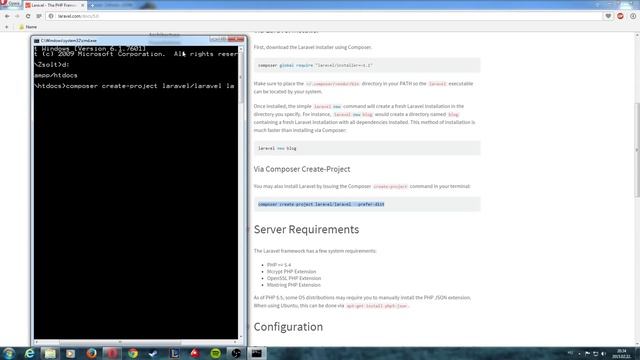Open a new browser tab with plus

click(x=92, y=5)
